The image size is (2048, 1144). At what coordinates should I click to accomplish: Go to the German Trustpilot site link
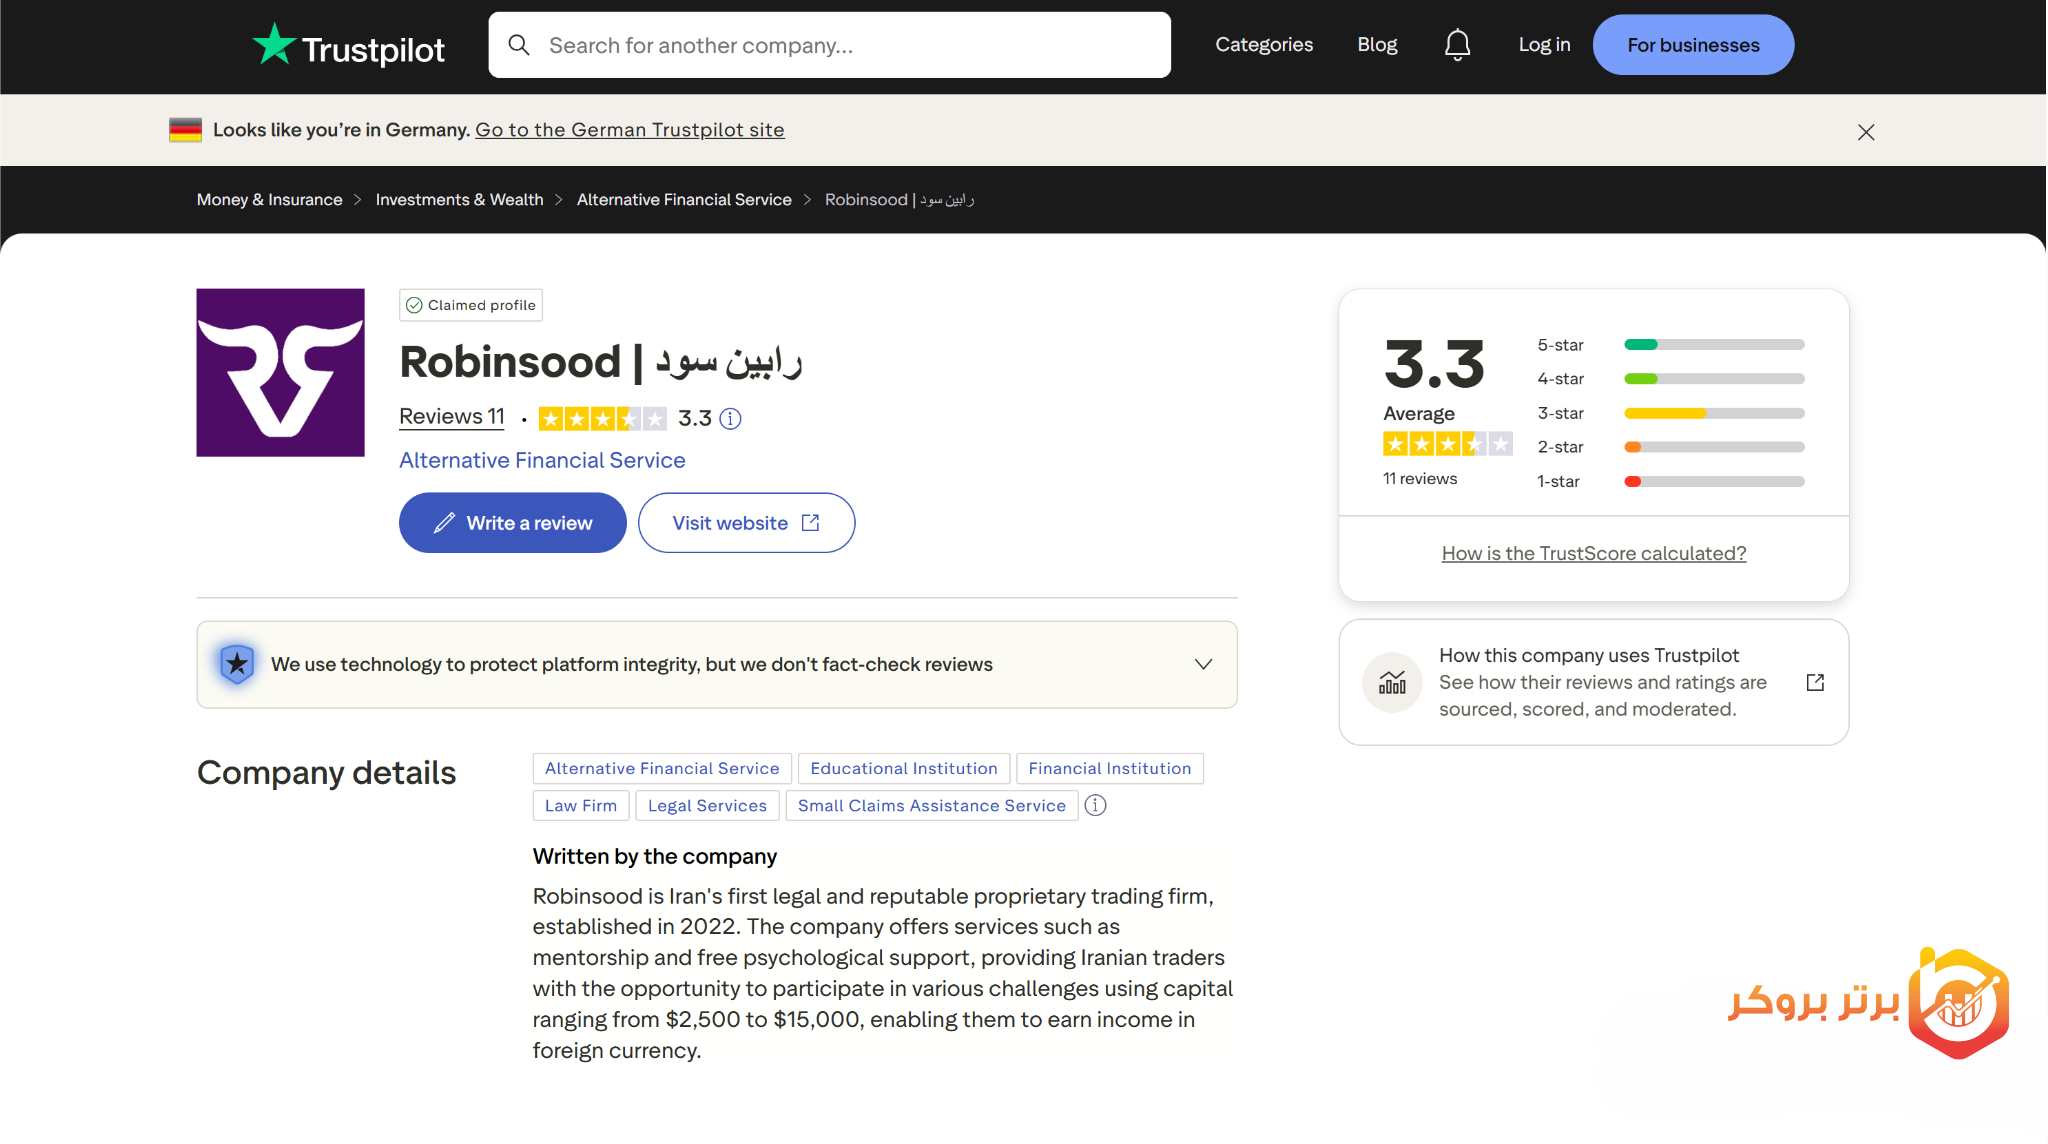pos(630,130)
